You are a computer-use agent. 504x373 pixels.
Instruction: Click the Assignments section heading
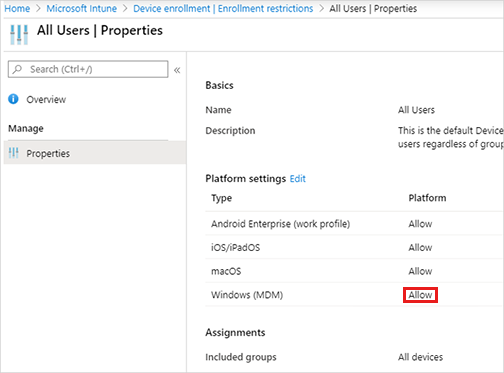tap(235, 332)
